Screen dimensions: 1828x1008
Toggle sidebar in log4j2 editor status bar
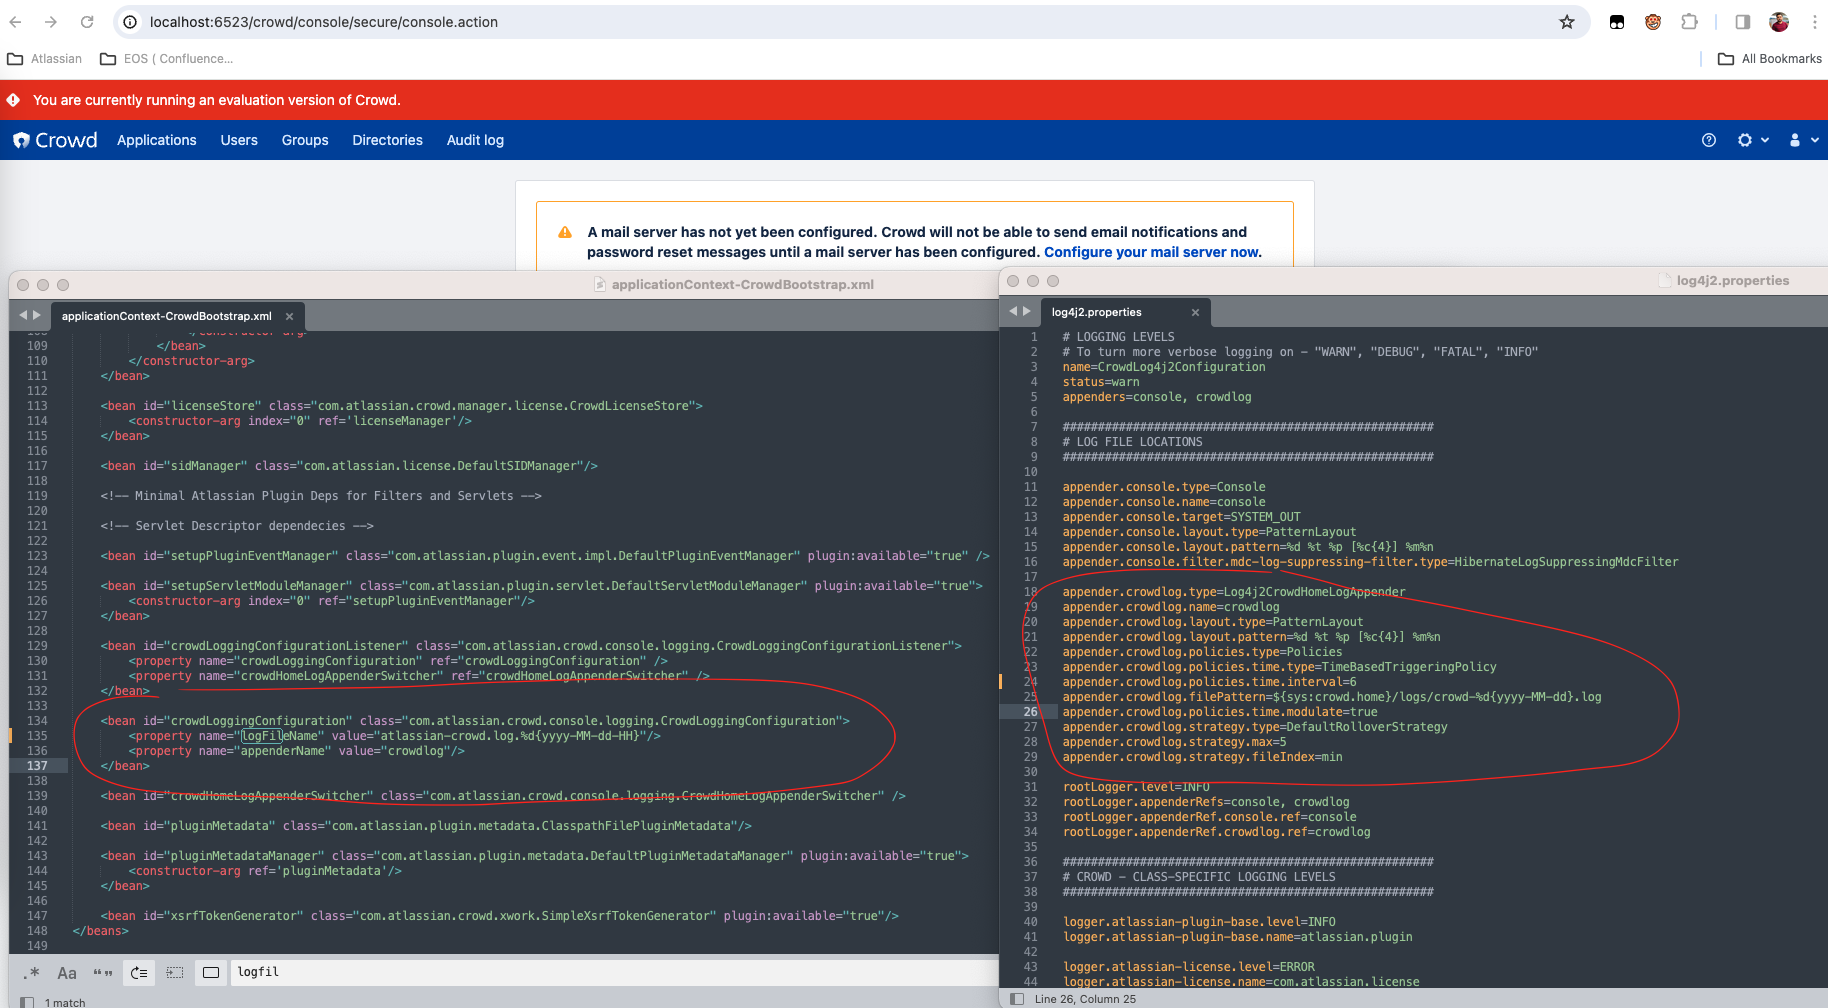point(1017,999)
